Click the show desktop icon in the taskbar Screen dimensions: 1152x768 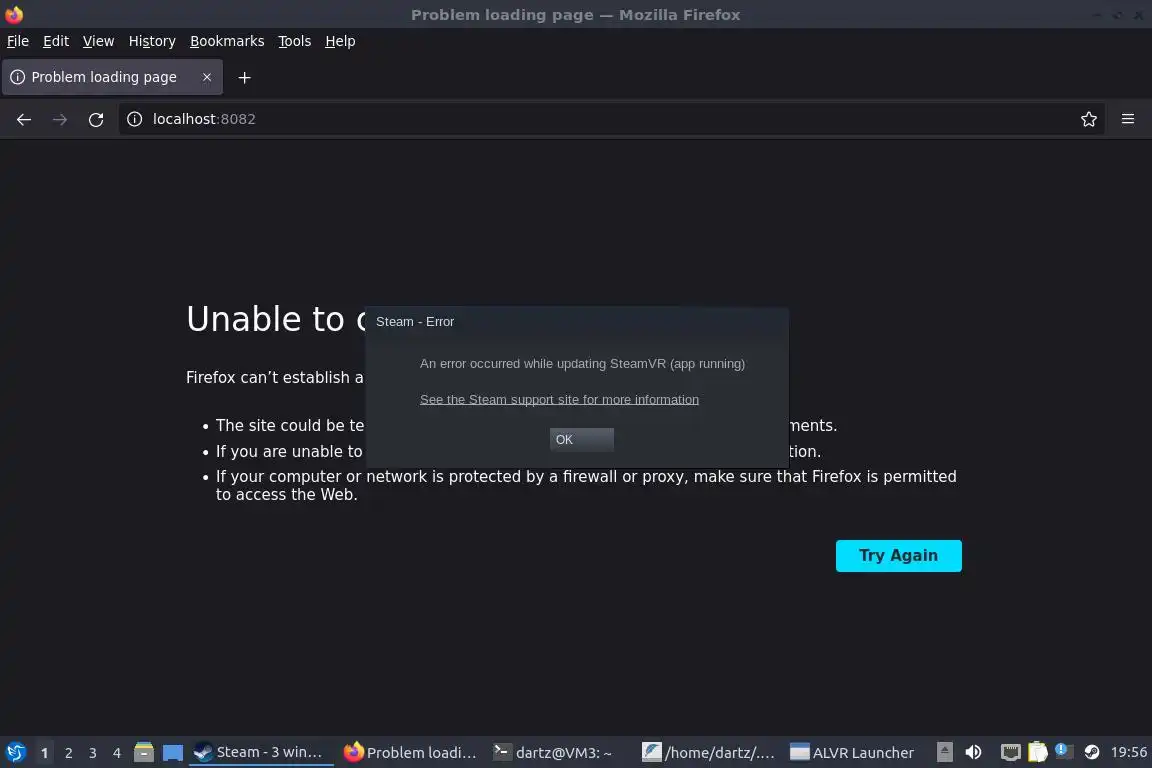(x=173, y=753)
